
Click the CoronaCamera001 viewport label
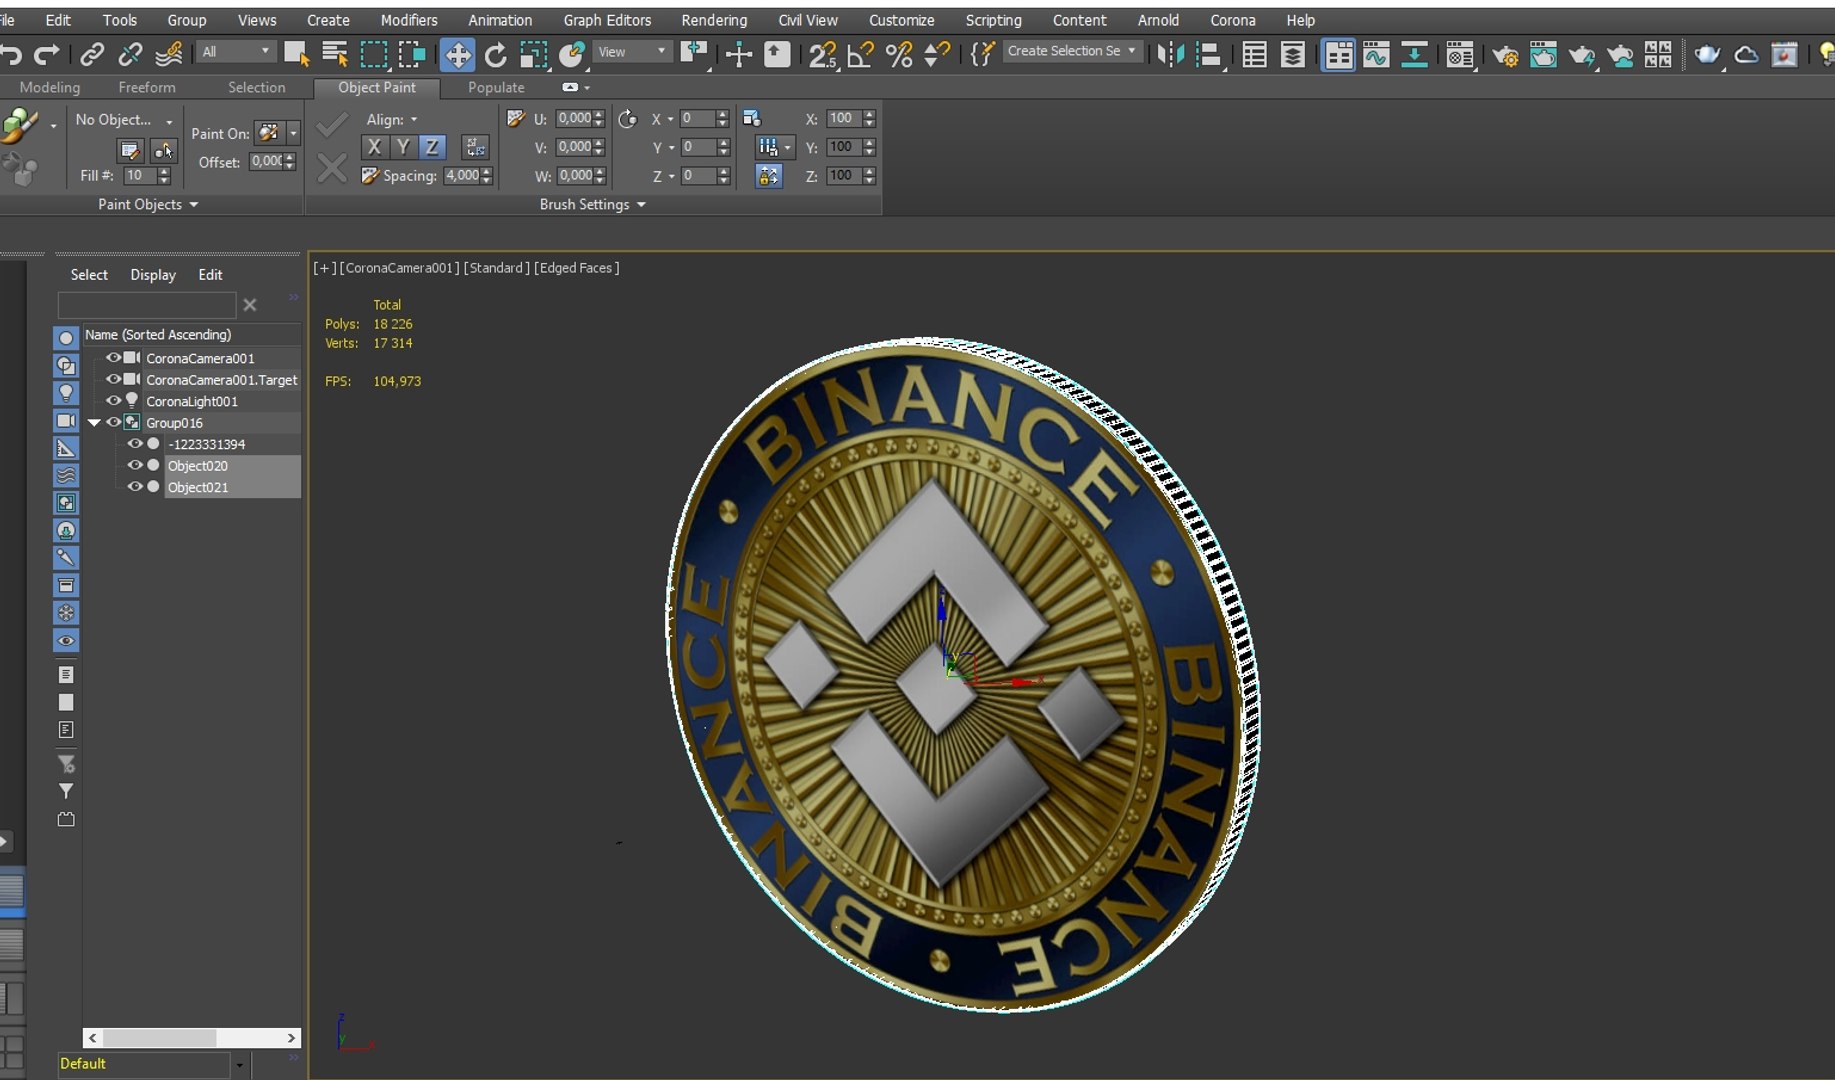(x=400, y=268)
